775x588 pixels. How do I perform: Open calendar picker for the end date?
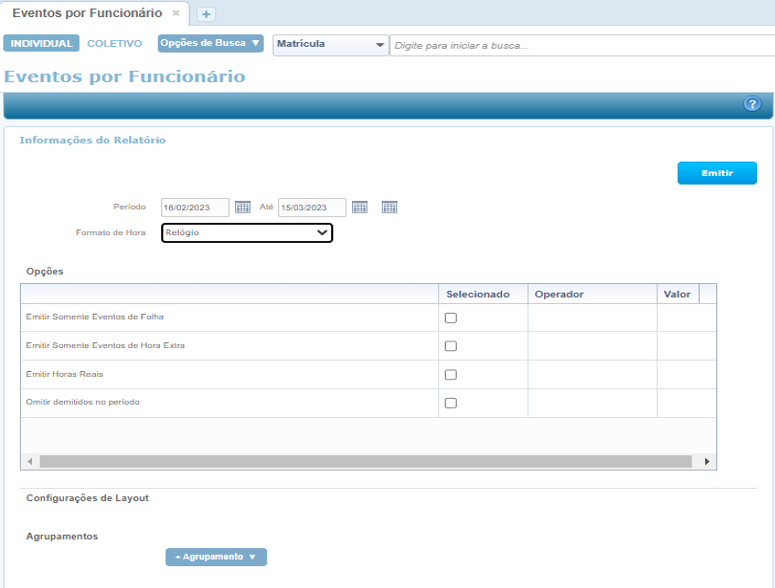click(360, 207)
